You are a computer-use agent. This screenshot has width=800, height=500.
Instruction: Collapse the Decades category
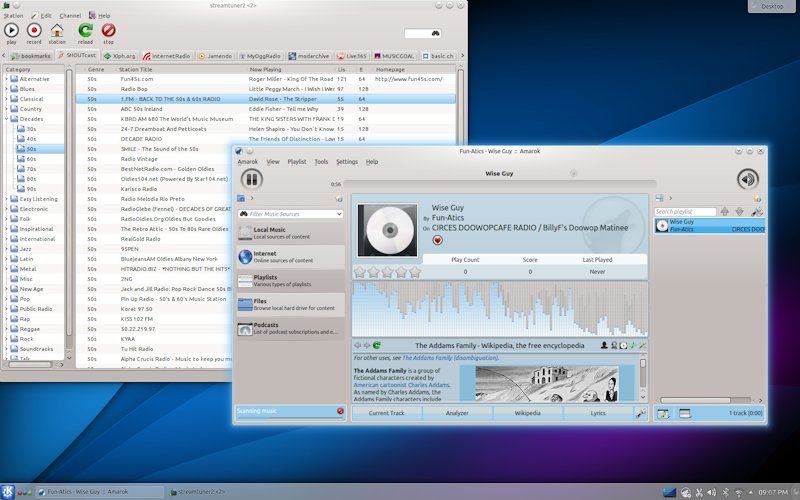pyautogui.click(x=6, y=119)
